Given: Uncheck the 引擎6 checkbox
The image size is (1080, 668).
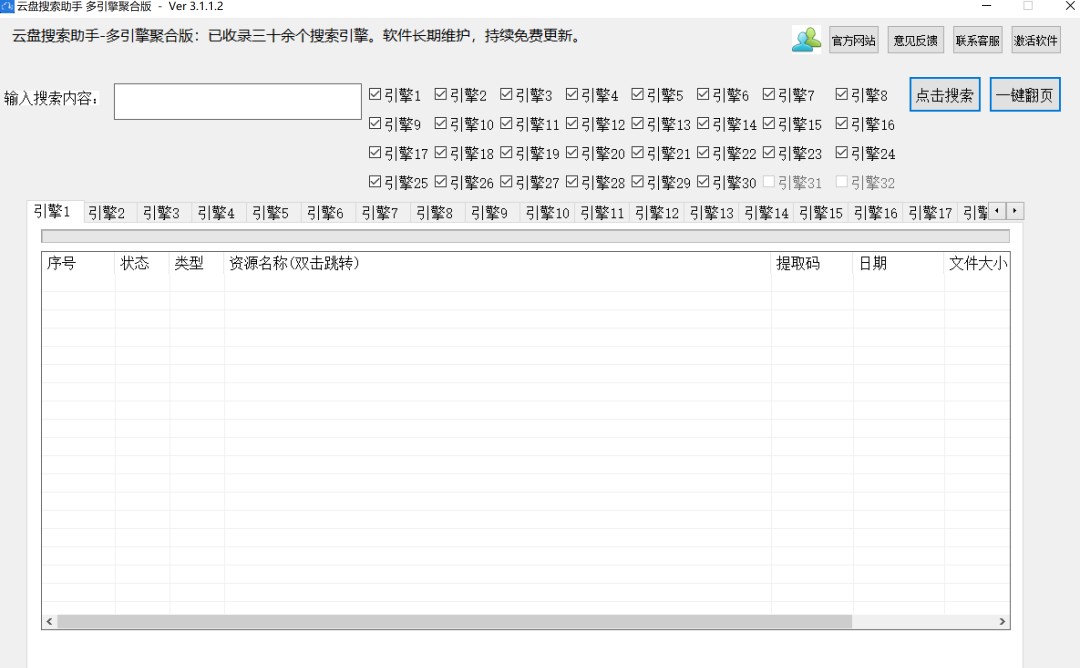Looking at the screenshot, I should click(703, 94).
